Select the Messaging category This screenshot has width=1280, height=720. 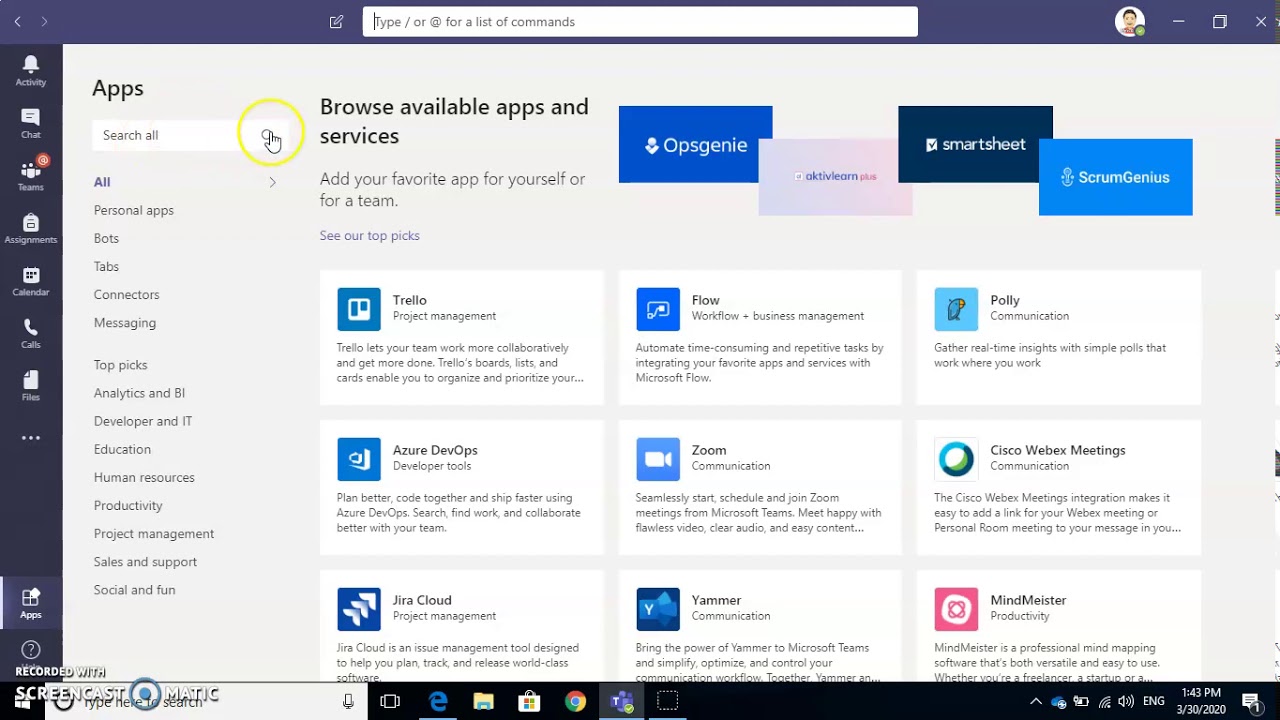click(x=125, y=323)
